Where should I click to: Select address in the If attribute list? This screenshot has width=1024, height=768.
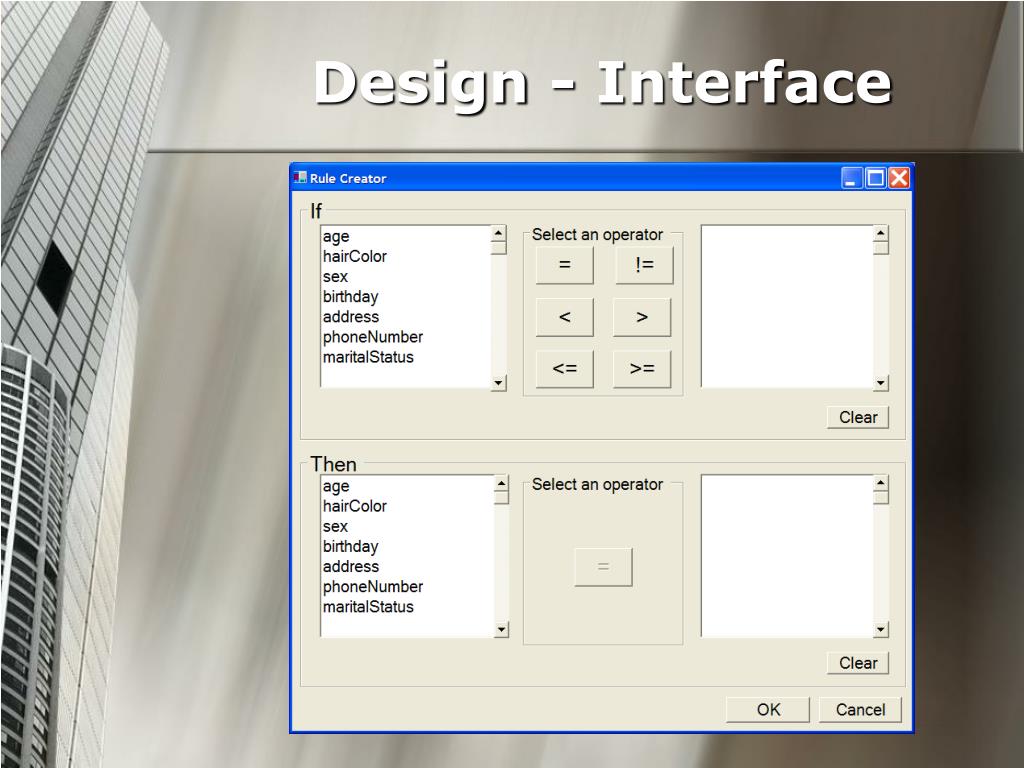click(x=351, y=317)
